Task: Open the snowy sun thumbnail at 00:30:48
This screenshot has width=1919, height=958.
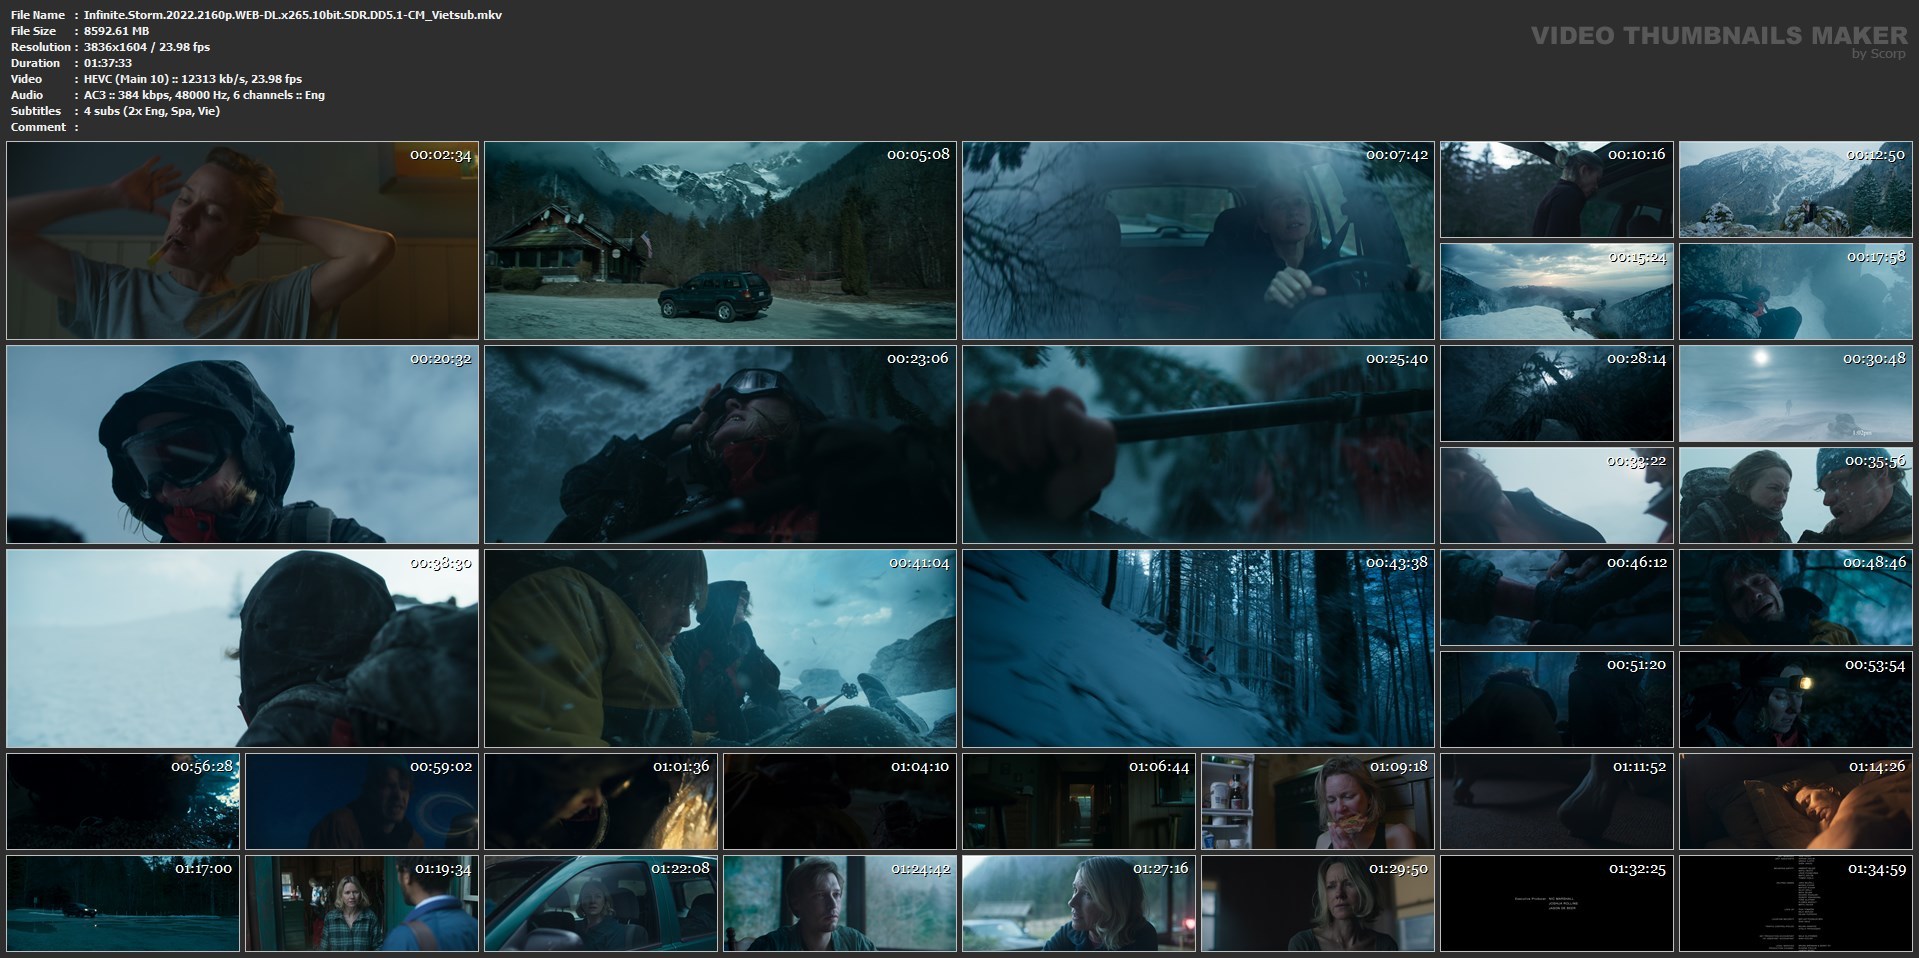Action: [x=1795, y=393]
